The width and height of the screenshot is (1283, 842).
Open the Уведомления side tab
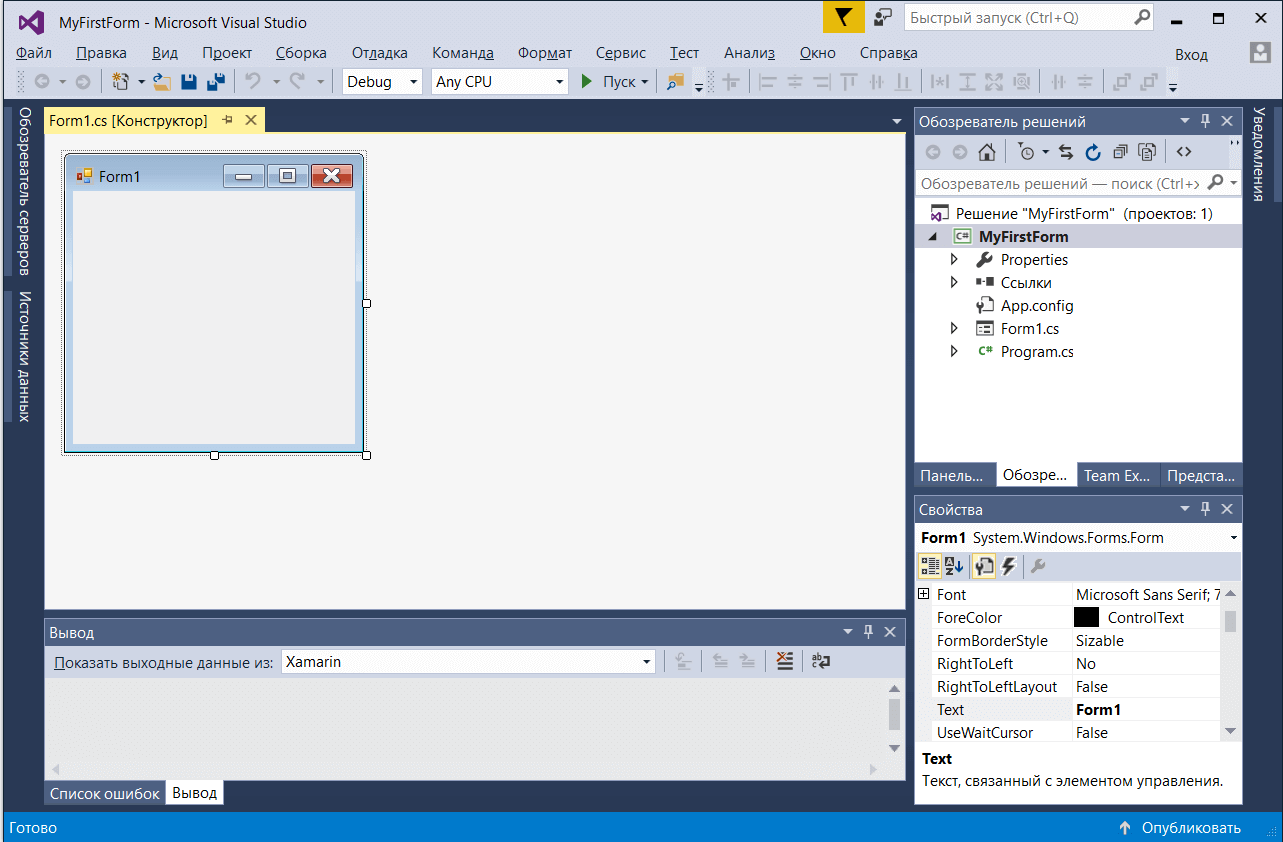(x=1259, y=153)
